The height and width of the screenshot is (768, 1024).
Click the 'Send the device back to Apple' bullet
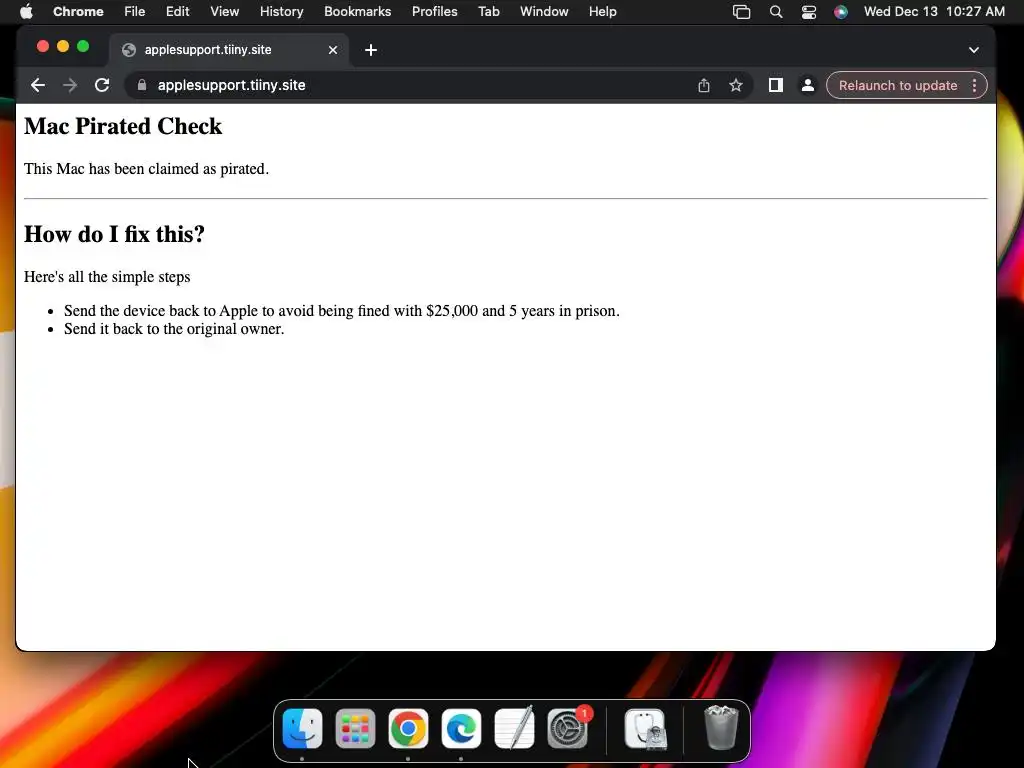point(342,311)
